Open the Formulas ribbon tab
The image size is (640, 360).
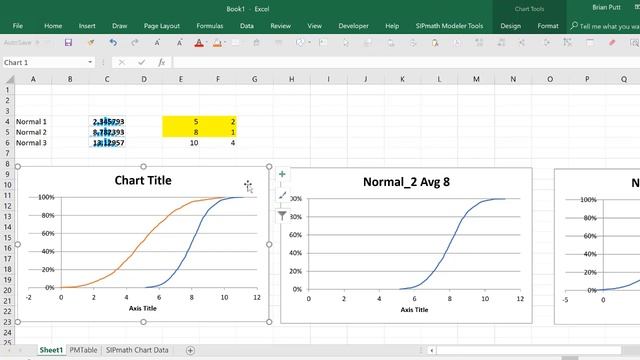[x=210, y=26]
